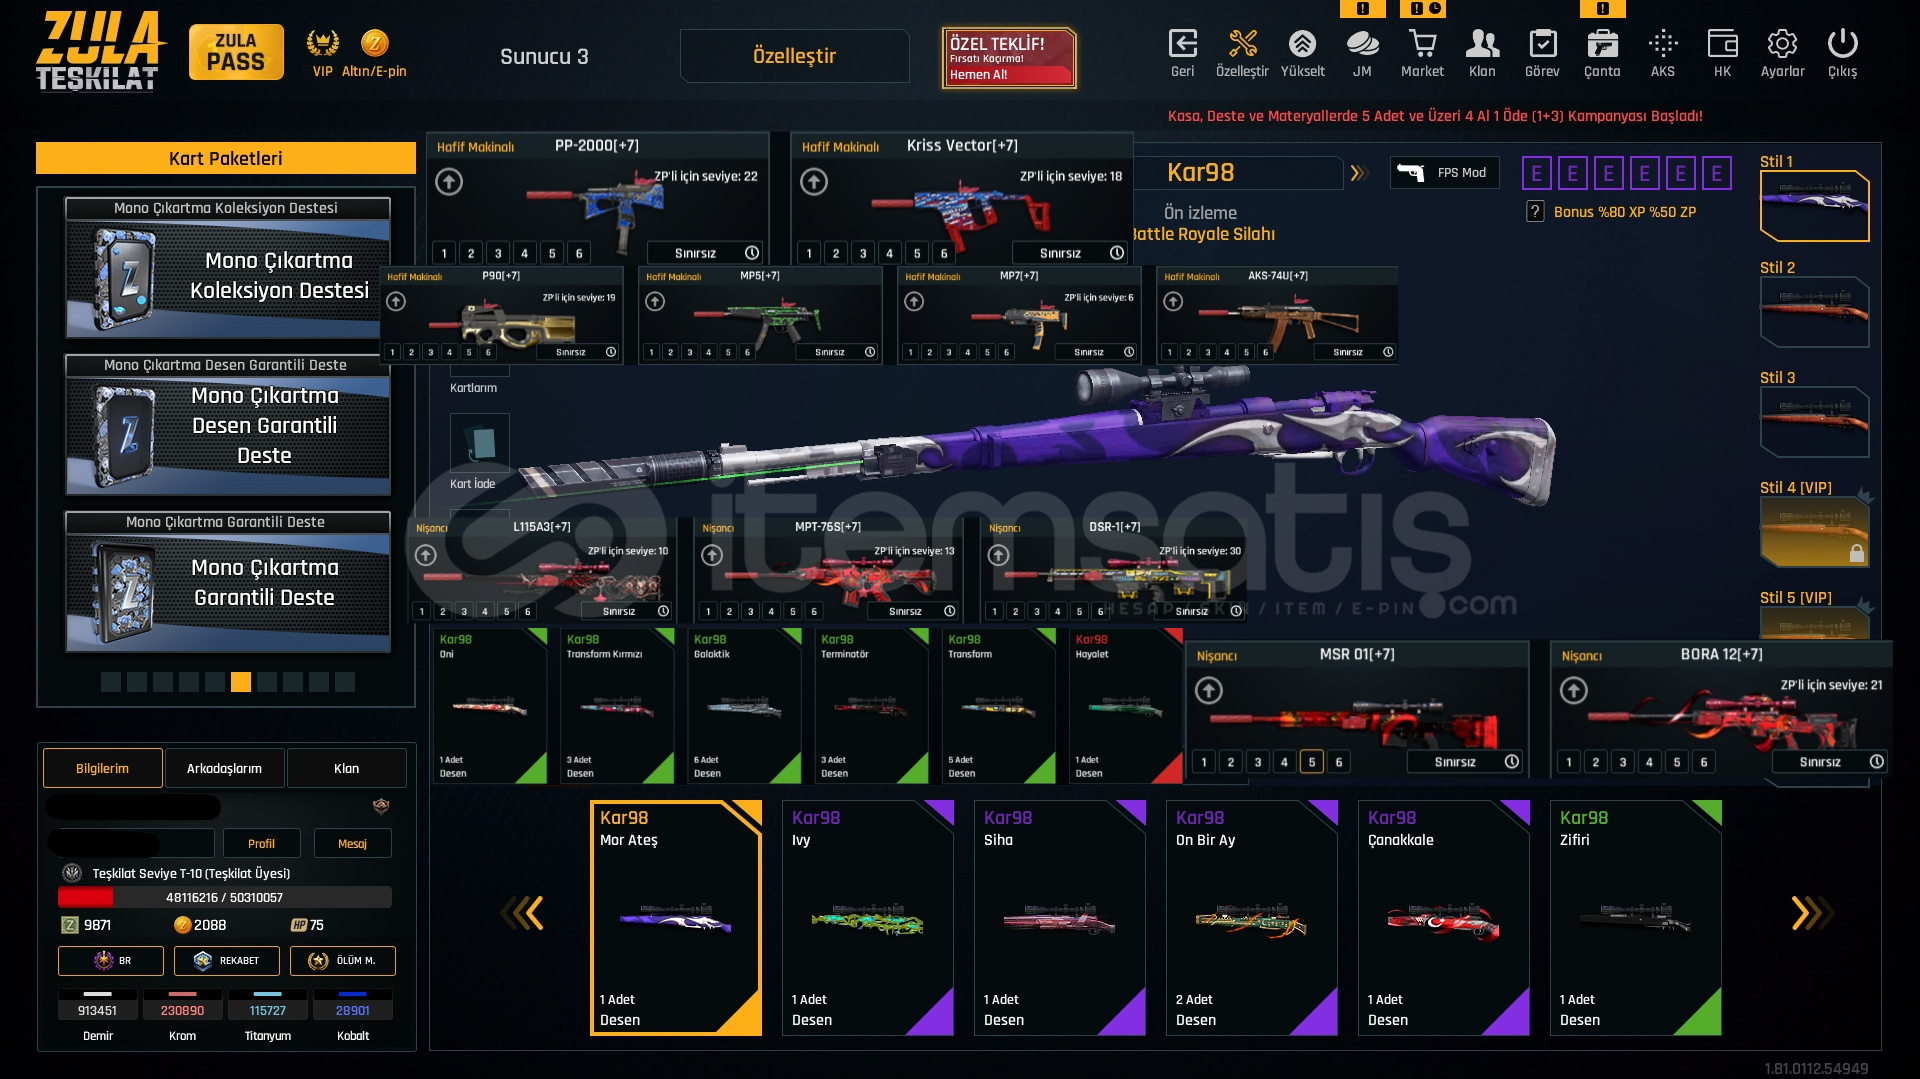Viewport: 1920px width, 1079px height.
Task: Toggle FPS Mod preview
Action: pos(1441,173)
